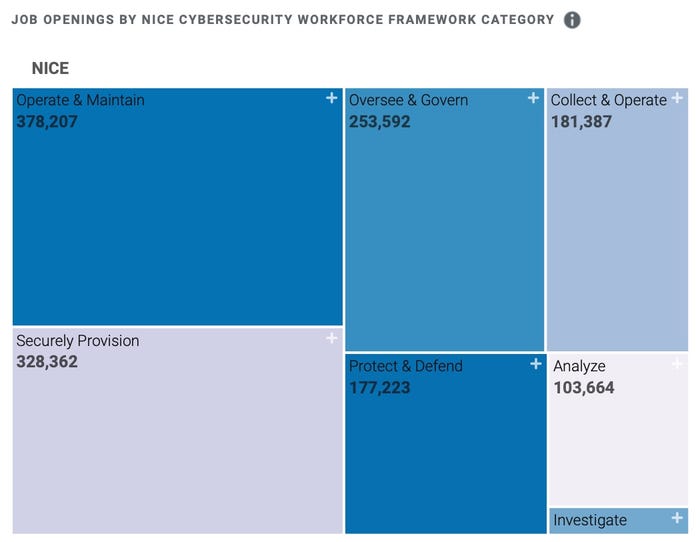The height and width of the screenshot is (542, 700).
Task: Click the 103,664 Analyze count
Action: (x=584, y=388)
